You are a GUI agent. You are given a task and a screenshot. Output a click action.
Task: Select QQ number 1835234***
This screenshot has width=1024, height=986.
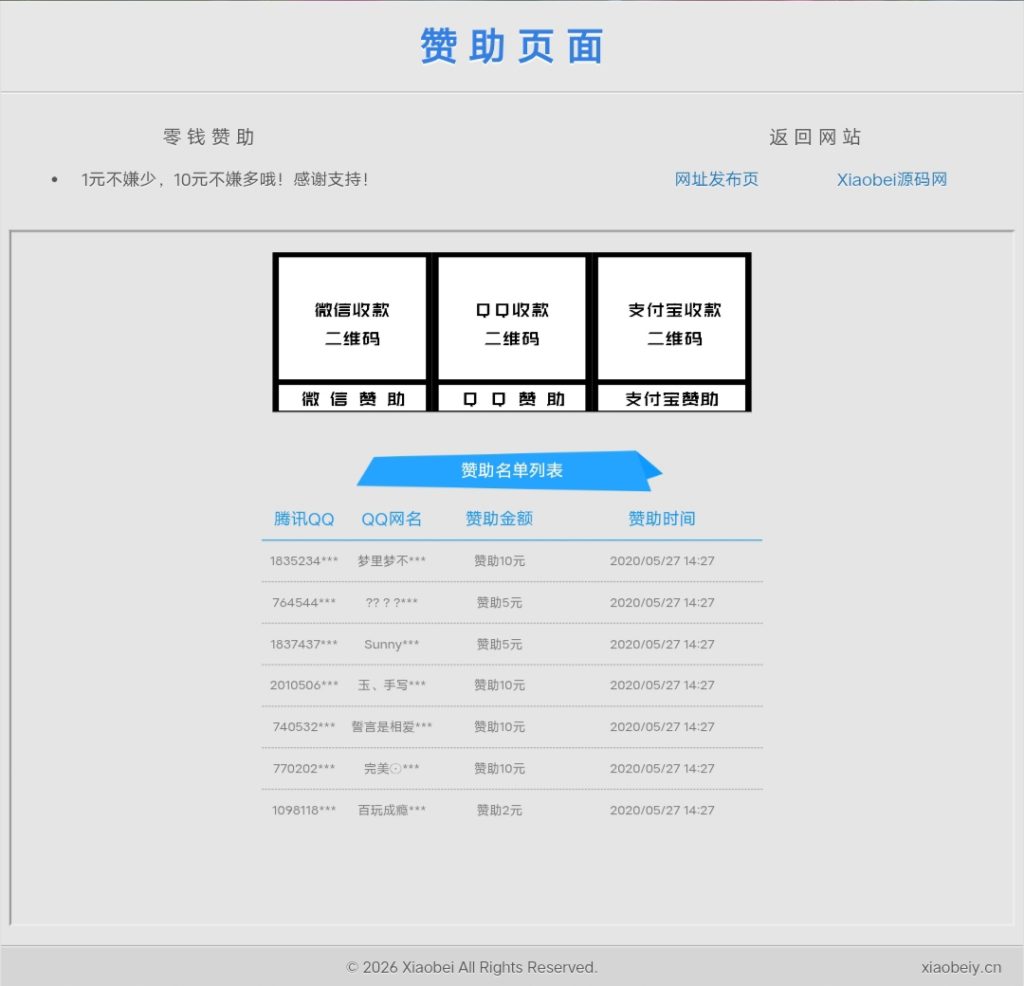tap(304, 561)
